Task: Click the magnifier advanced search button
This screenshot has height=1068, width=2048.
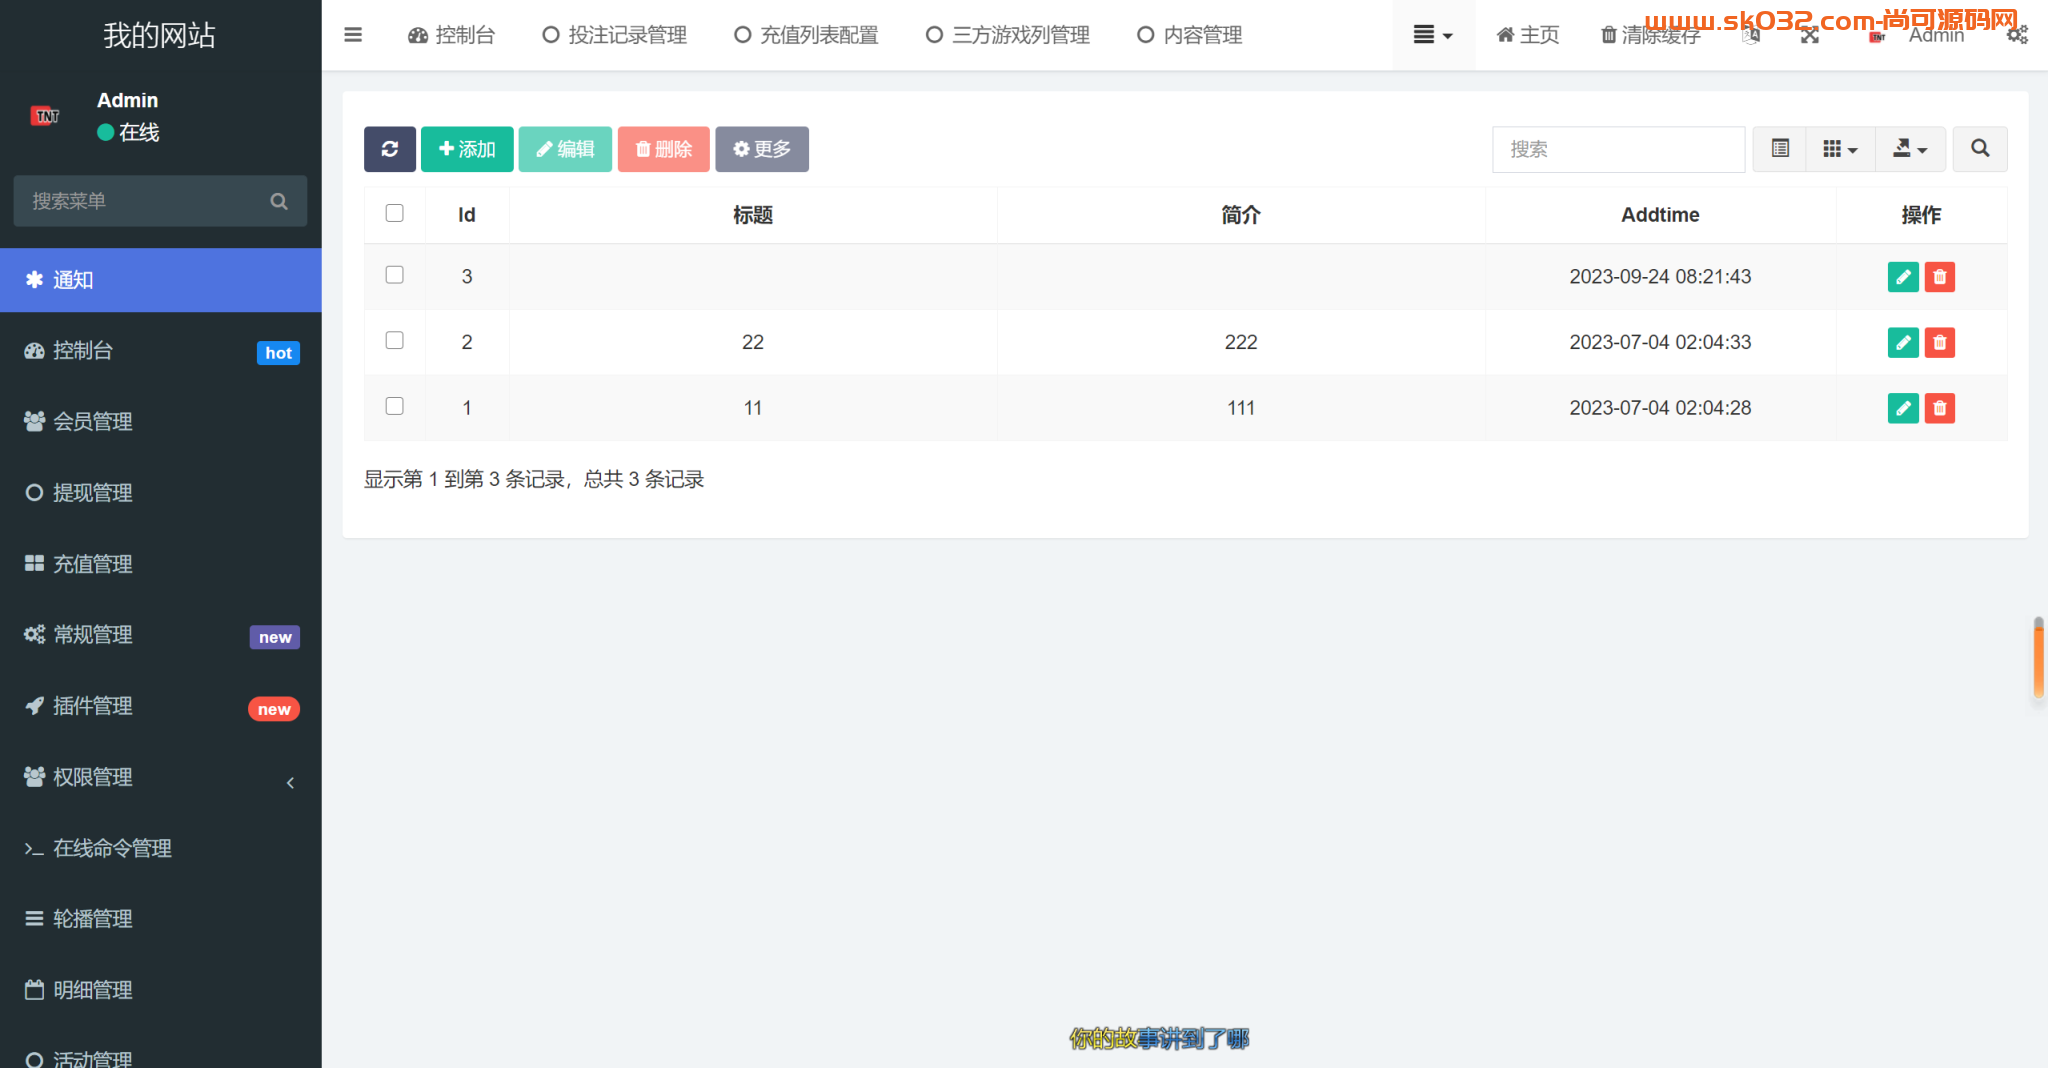Action: point(1980,149)
